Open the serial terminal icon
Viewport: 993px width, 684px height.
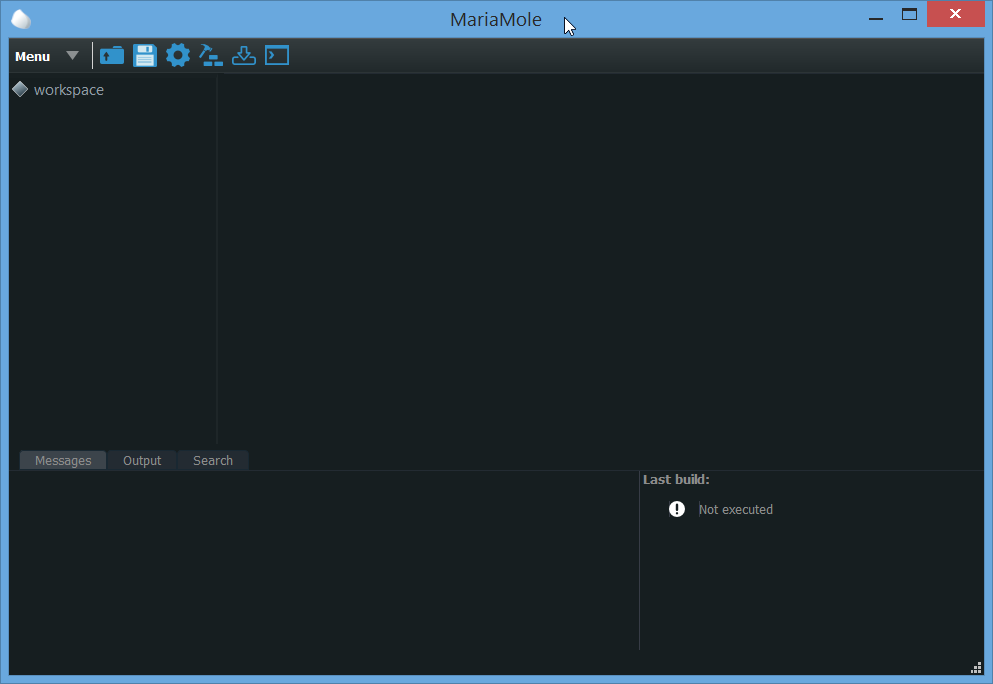click(277, 56)
